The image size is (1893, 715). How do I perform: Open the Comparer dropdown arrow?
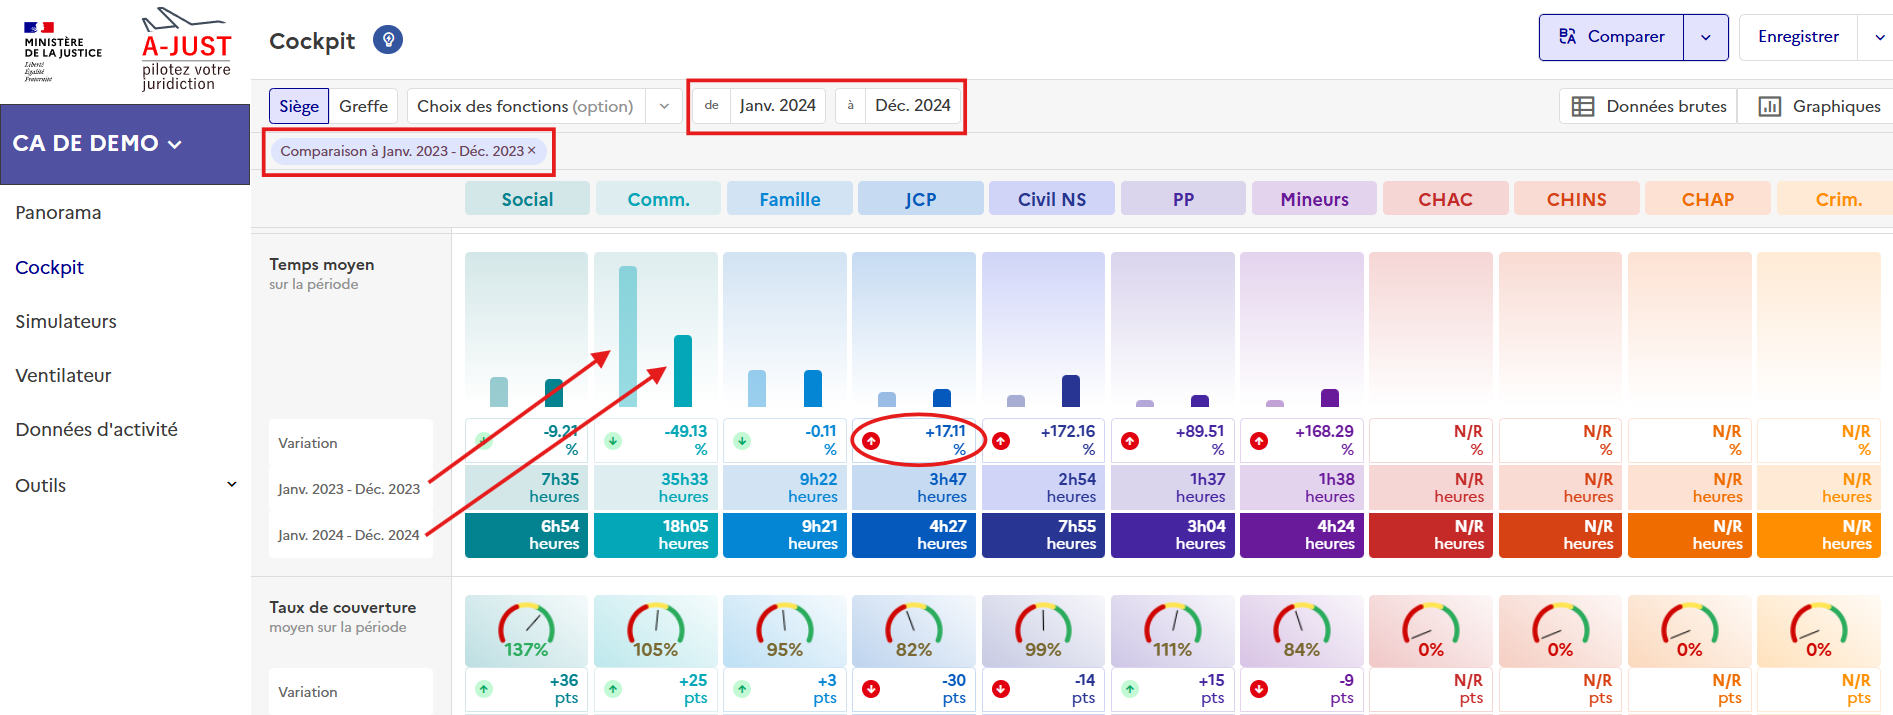1705,37
